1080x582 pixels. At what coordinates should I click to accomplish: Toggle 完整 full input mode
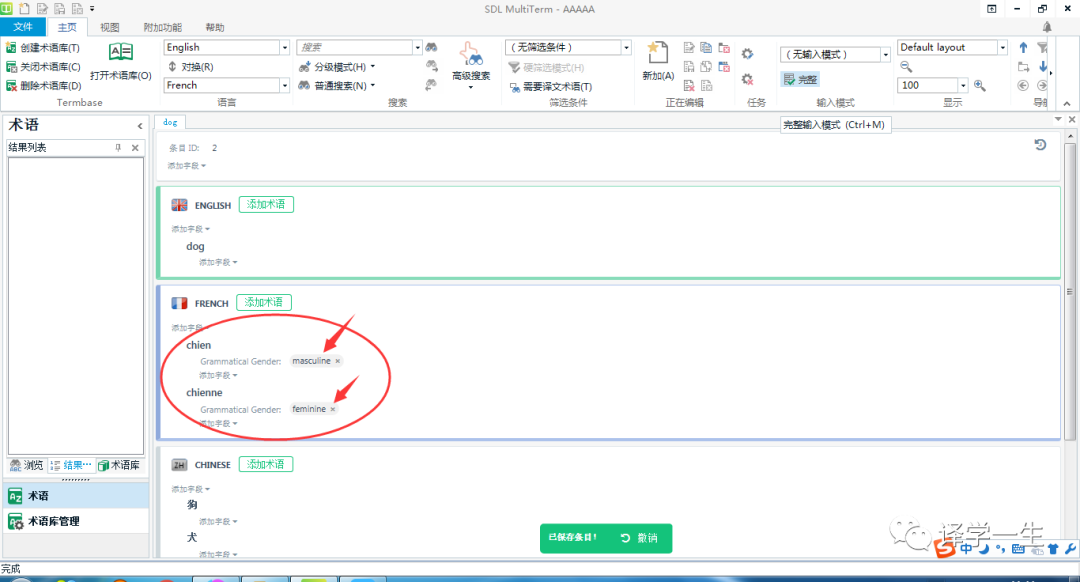(800, 80)
